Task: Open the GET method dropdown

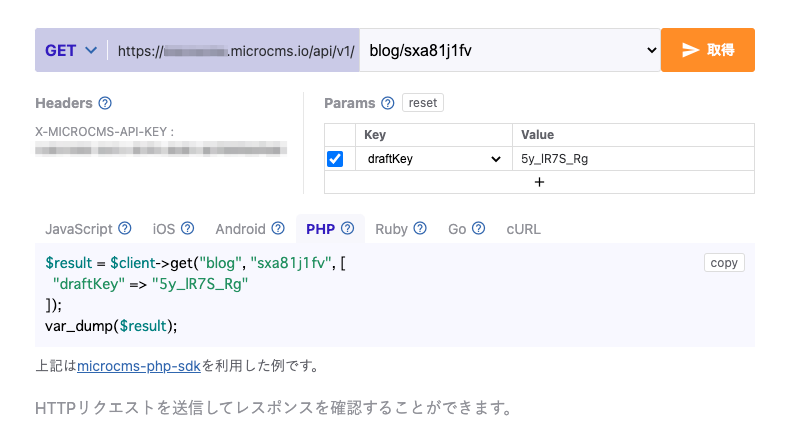Action: tap(71, 50)
